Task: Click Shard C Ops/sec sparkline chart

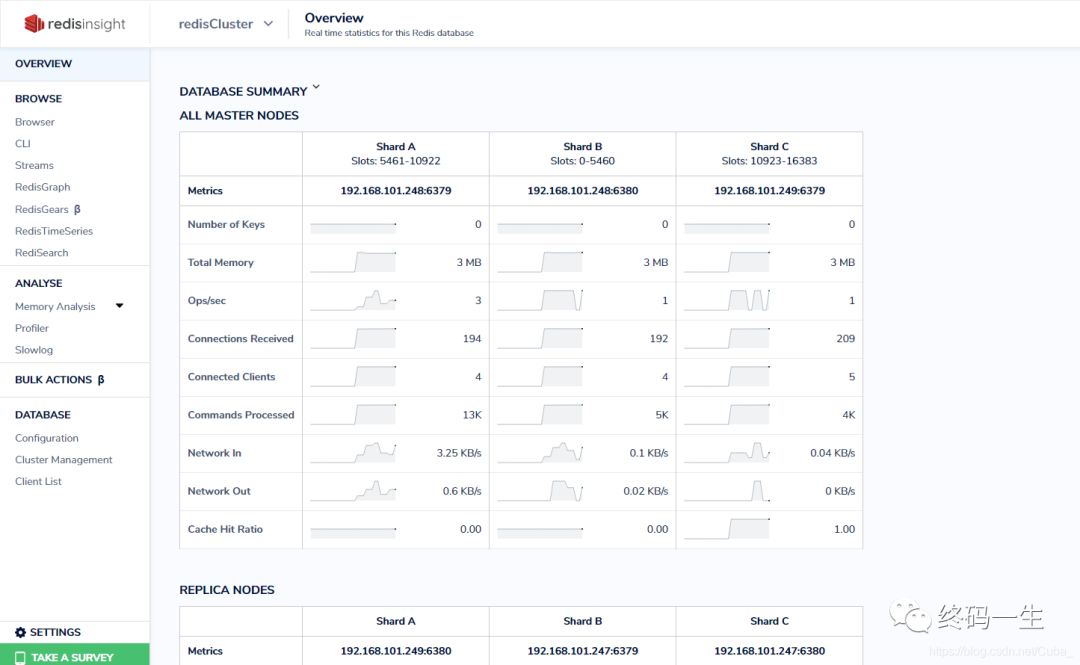Action: [727, 300]
